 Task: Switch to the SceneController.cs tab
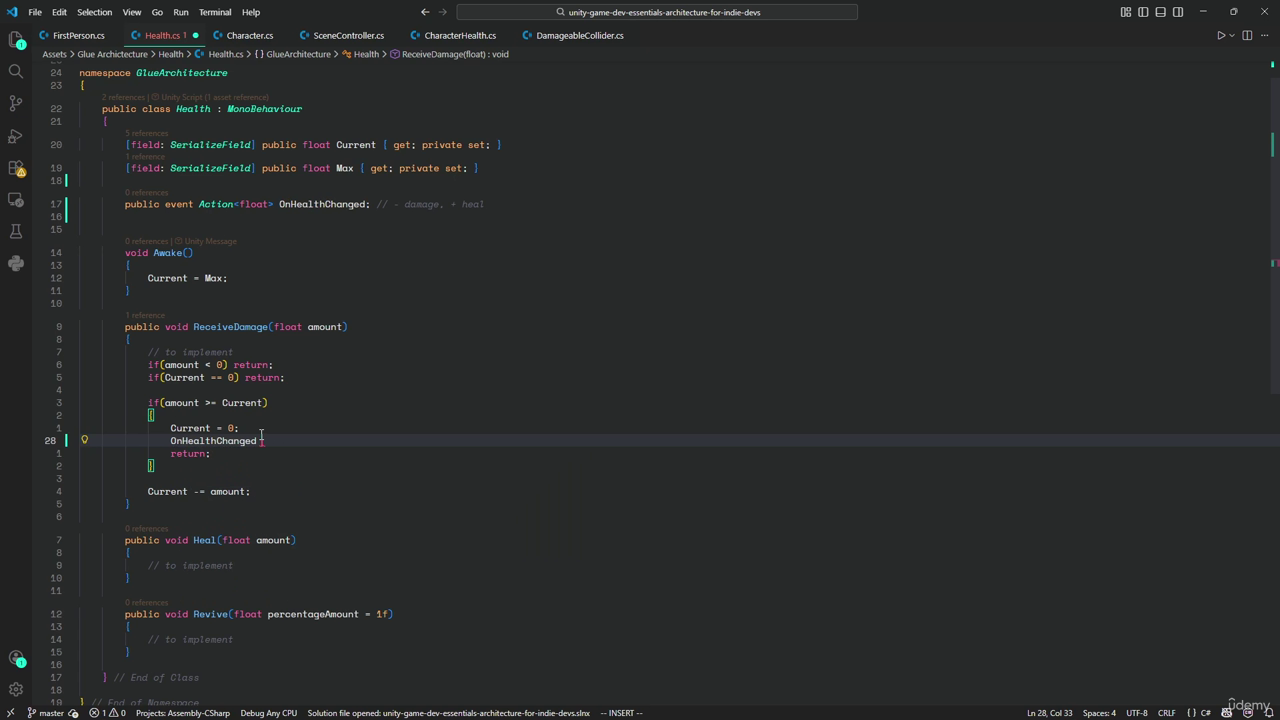342,35
